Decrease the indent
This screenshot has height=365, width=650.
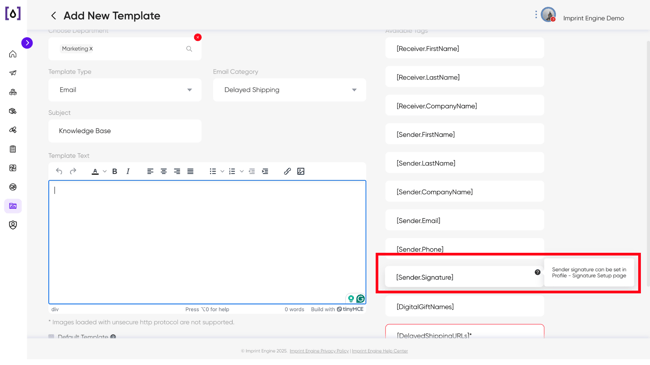(x=252, y=171)
